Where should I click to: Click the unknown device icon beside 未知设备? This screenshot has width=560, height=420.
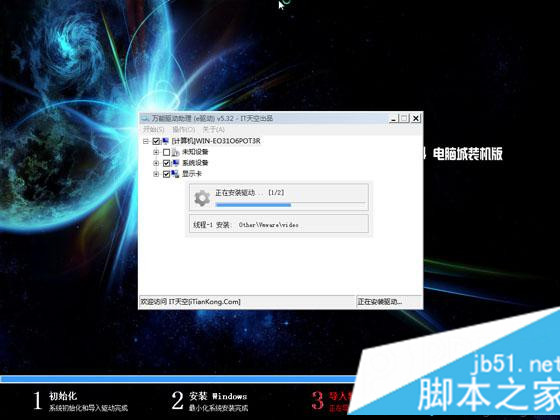[175, 152]
